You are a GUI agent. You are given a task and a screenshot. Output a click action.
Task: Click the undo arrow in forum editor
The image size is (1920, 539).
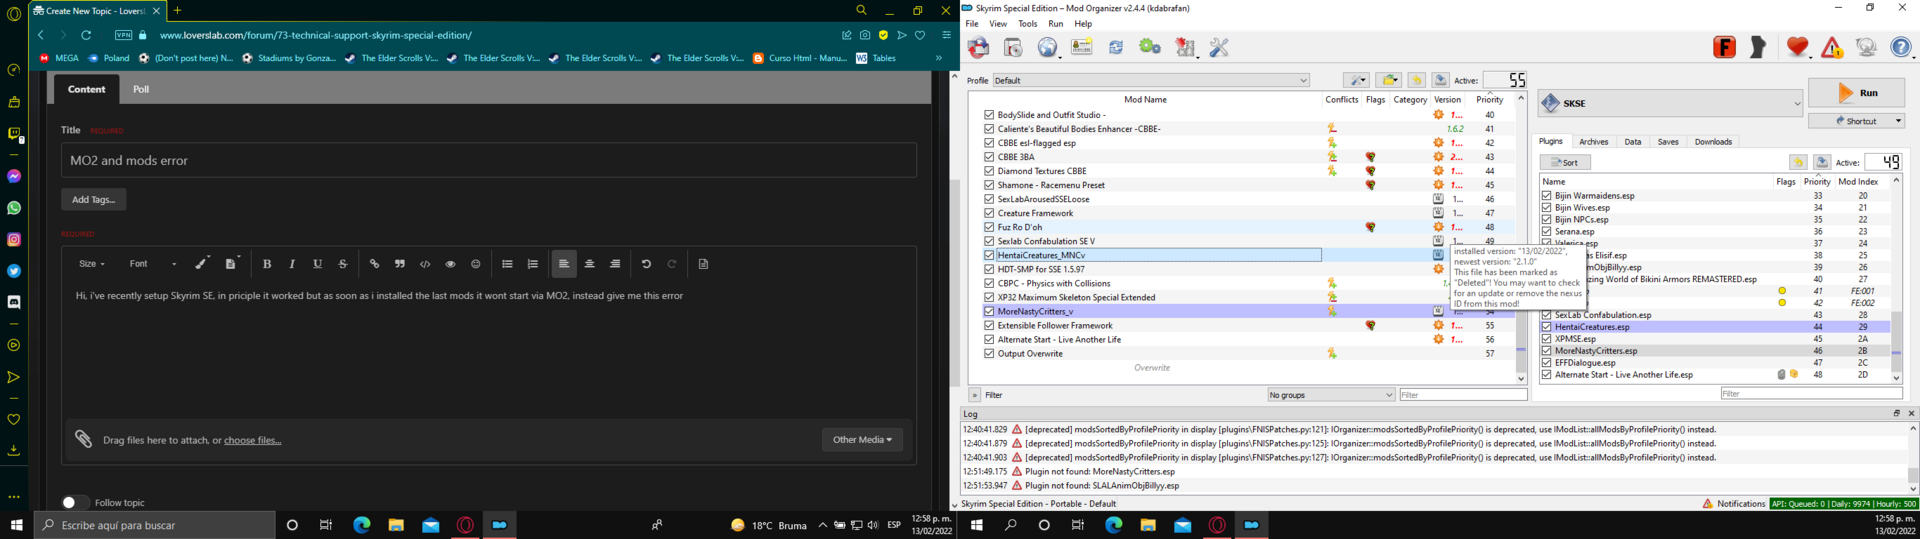click(646, 264)
